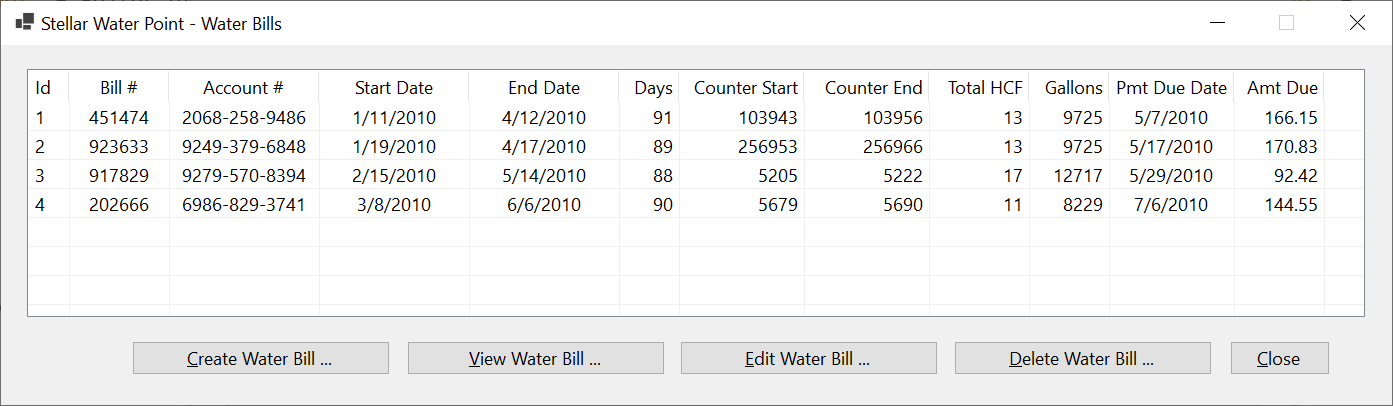Image resolution: width=1393 pixels, height=406 pixels.
Task: Click the Total HCF column header
Action: click(x=979, y=88)
